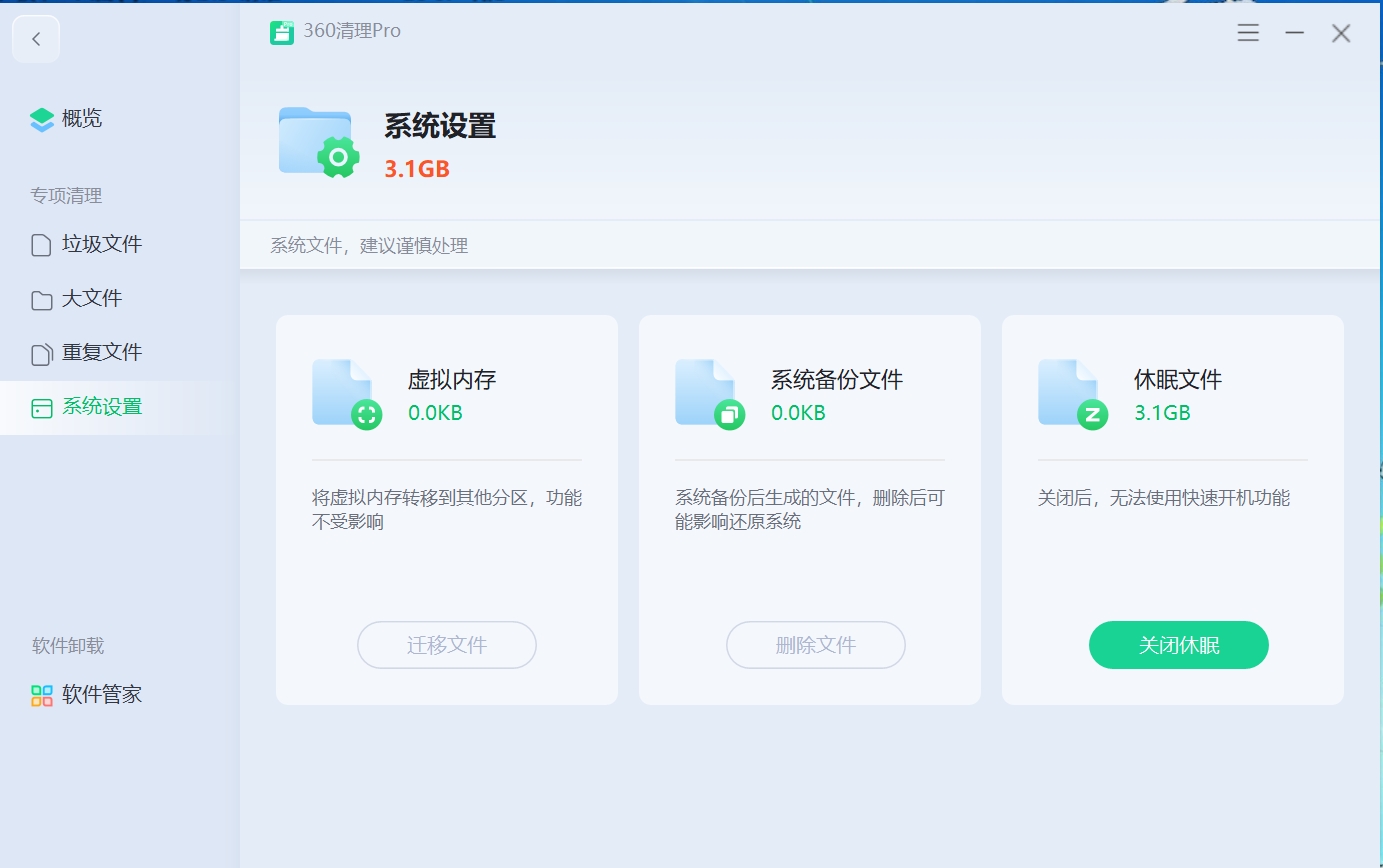
Task: Click the 系统文件，建议谨慎处理 notice
Action: point(369,246)
